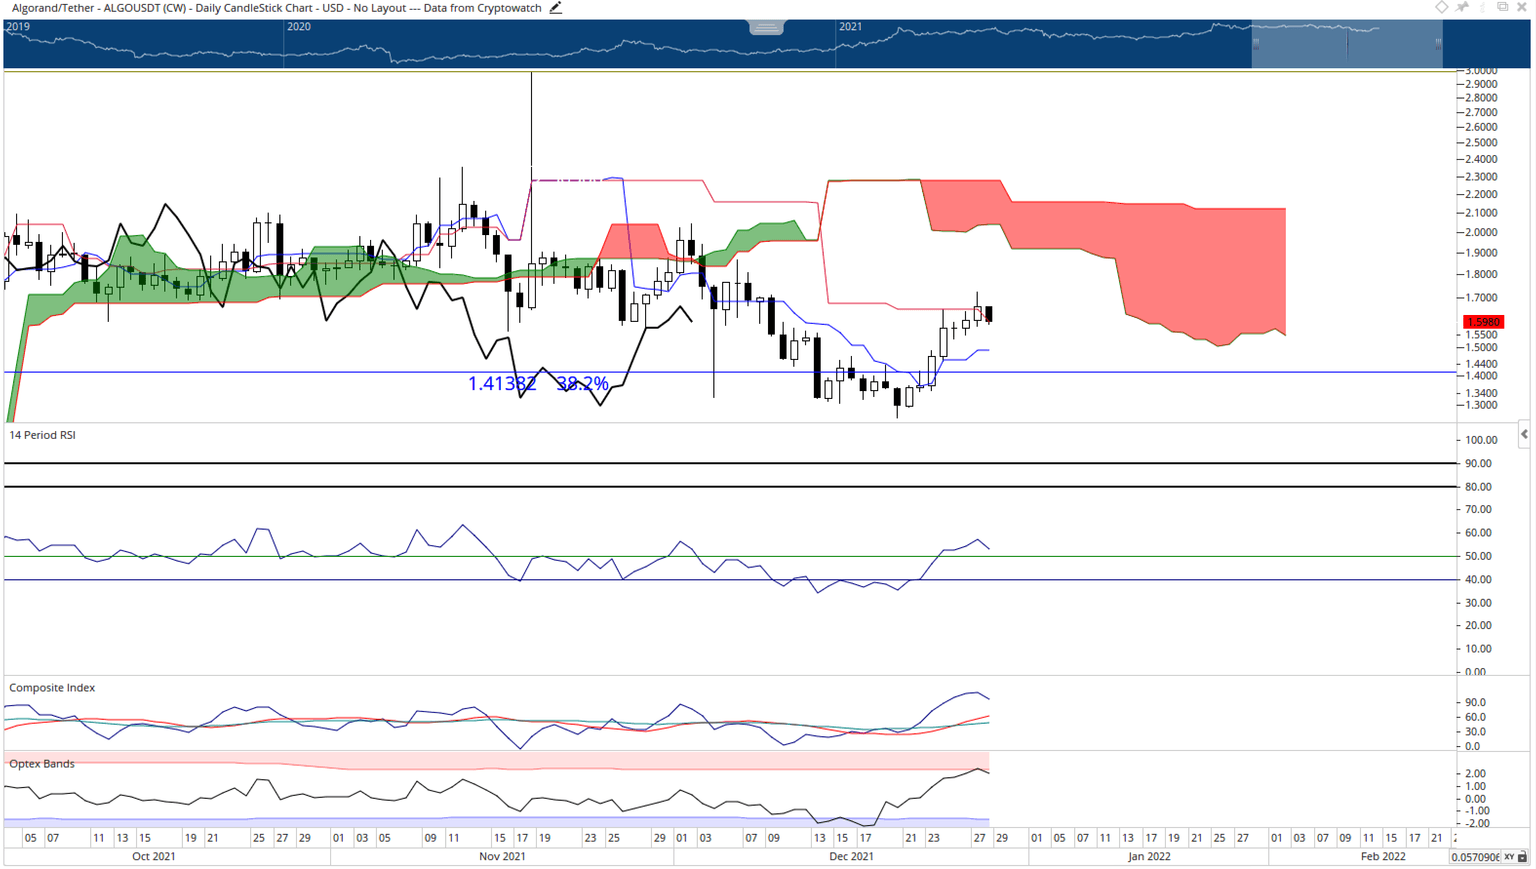This screenshot has width=1536, height=869.
Task: Click the 0.057090 value field at bottom right
Action: (x=1475, y=857)
